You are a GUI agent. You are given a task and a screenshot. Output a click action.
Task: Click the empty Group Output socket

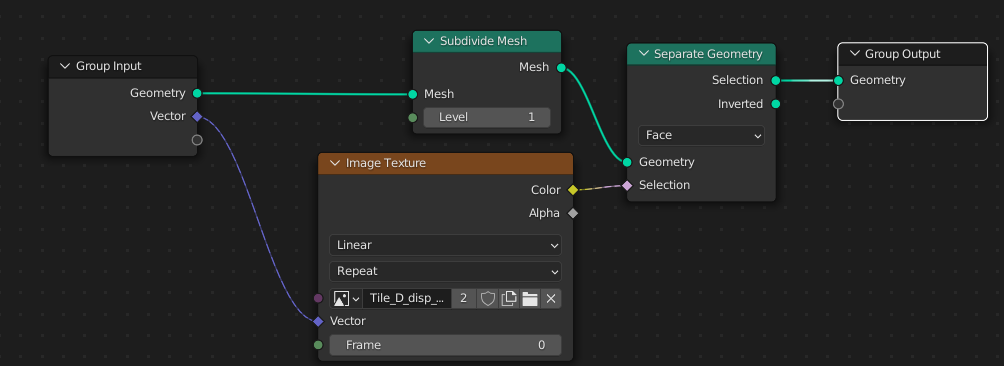838,104
